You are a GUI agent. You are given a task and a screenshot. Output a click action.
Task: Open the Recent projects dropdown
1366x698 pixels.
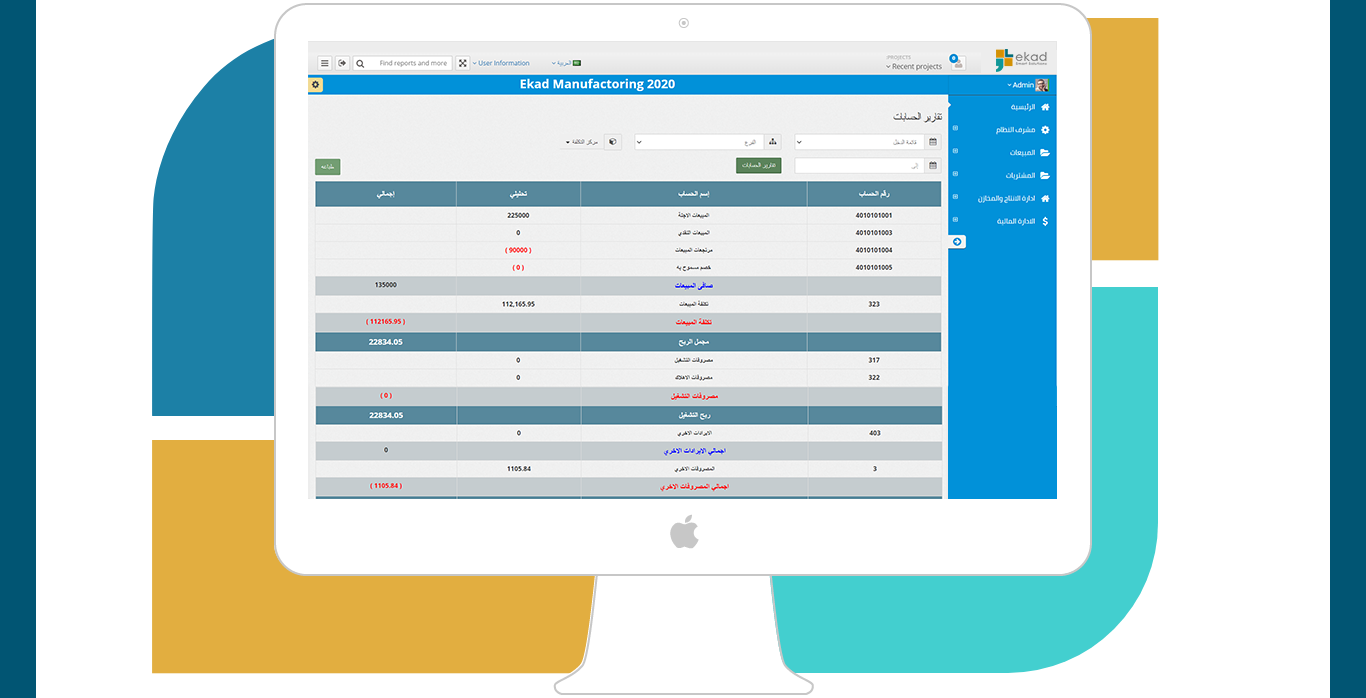click(914, 67)
